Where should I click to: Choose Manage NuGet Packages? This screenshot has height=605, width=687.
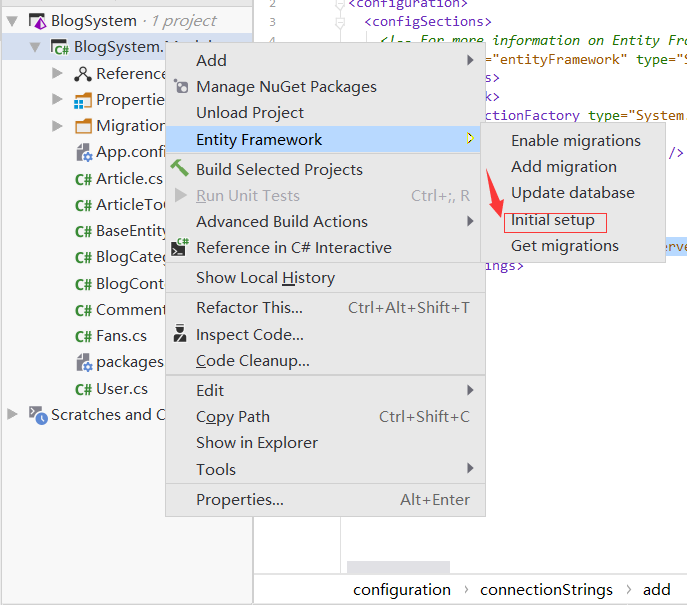pos(325,87)
